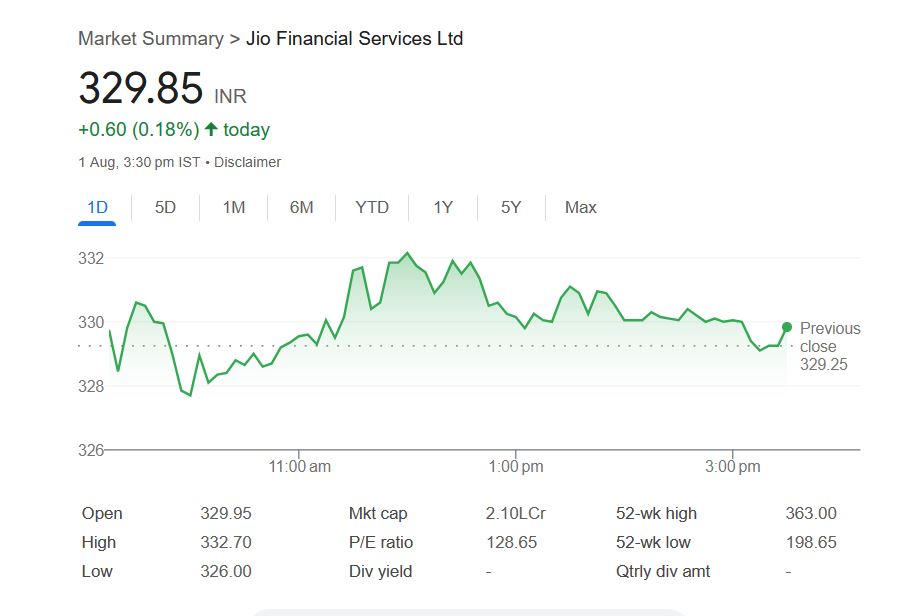Click the Previous close label
918x616 pixels.
click(829, 337)
